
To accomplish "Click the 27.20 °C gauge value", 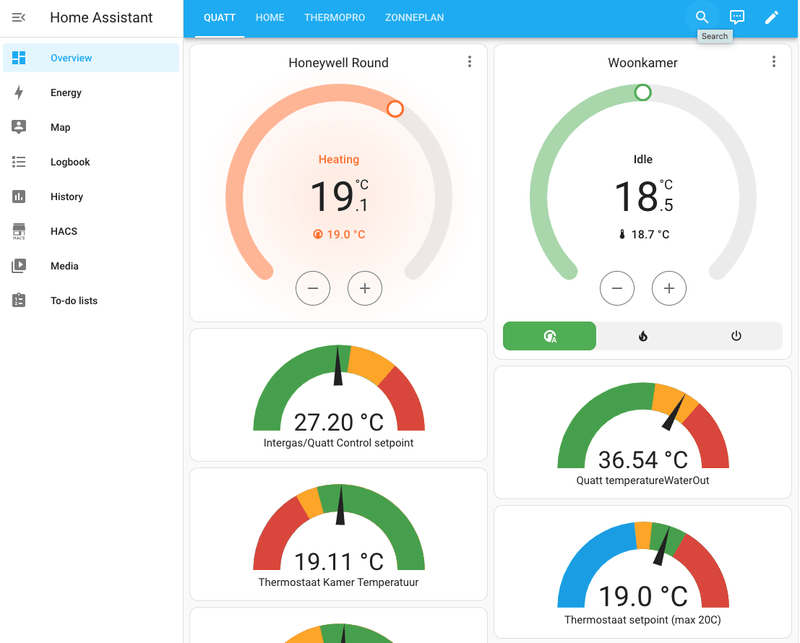I will [x=338, y=422].
